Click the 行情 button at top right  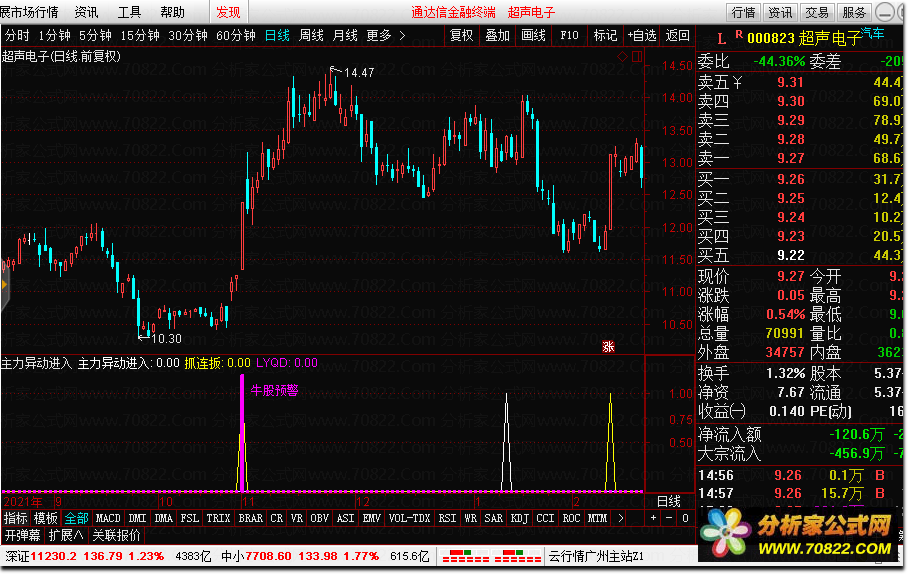(x=744, y=12)
